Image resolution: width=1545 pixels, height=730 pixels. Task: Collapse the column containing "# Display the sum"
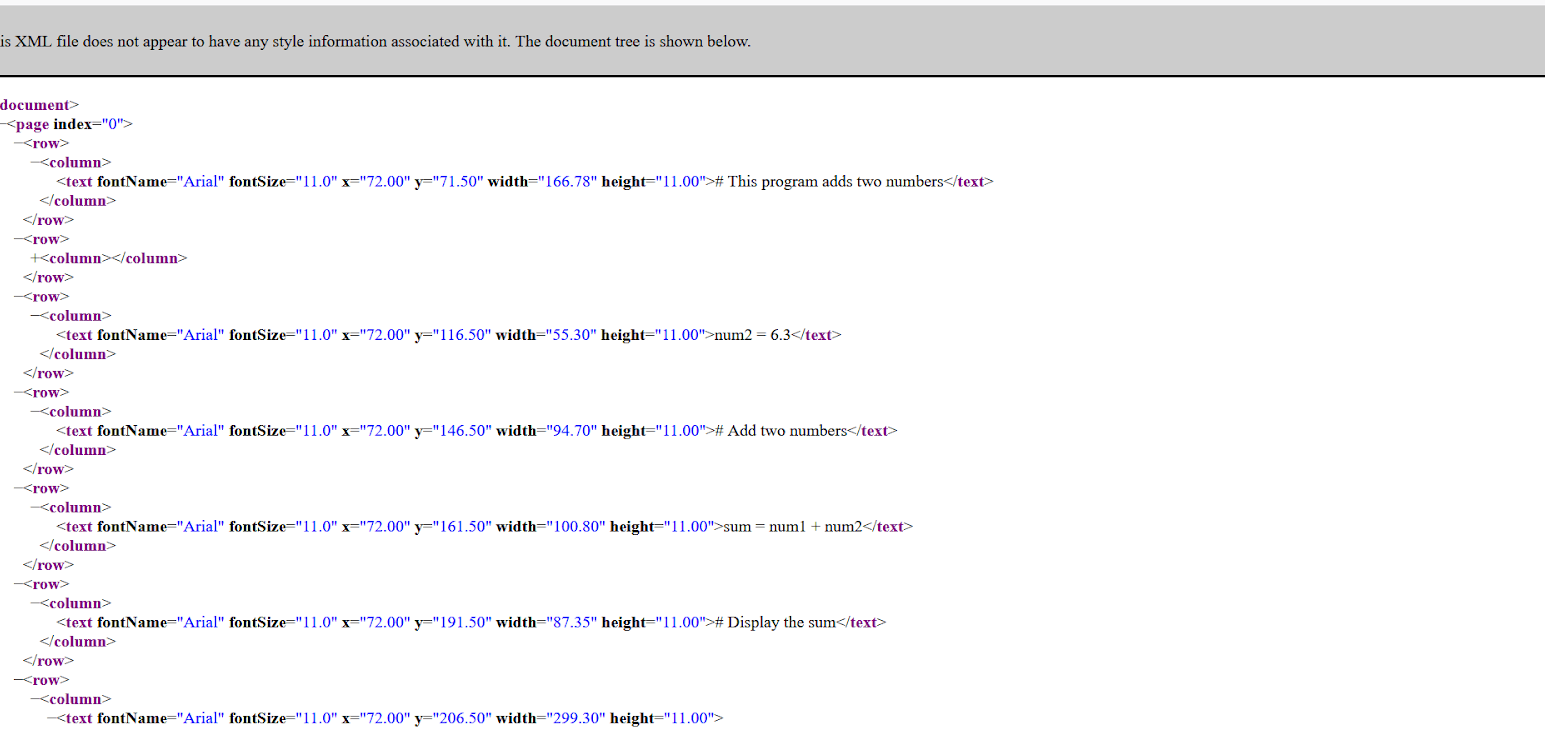(x=36, y=604)
